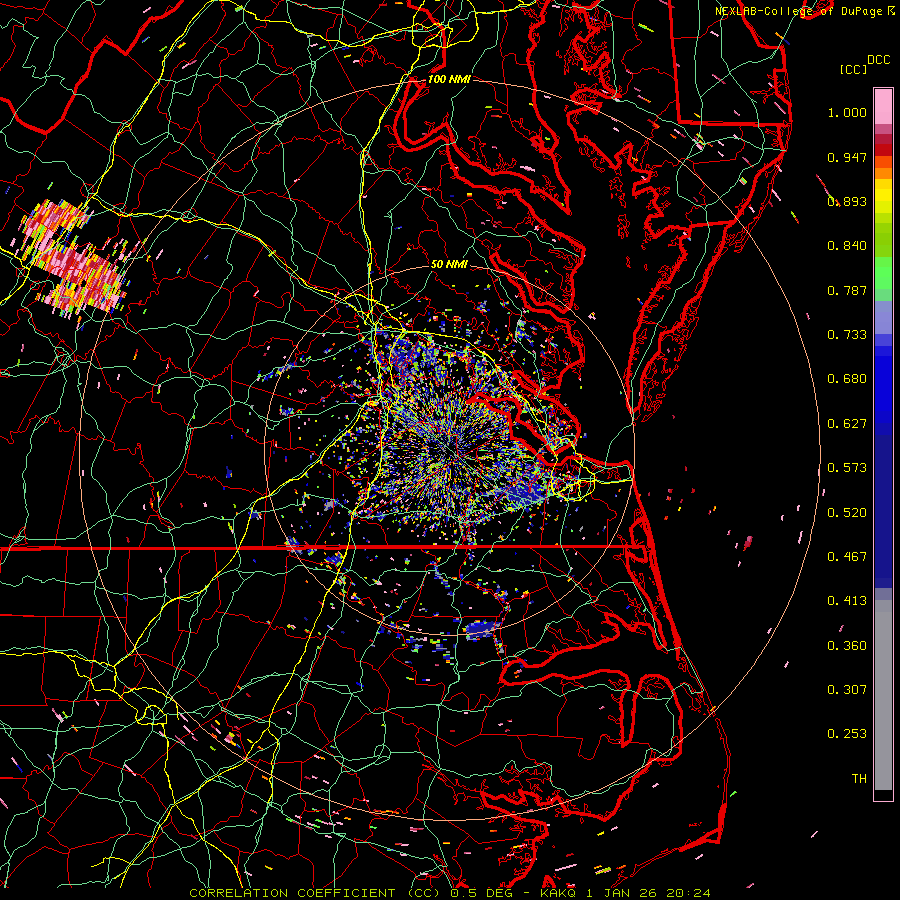Select the 0.680 legend value
900x900 pixels.
coord(847,379)
